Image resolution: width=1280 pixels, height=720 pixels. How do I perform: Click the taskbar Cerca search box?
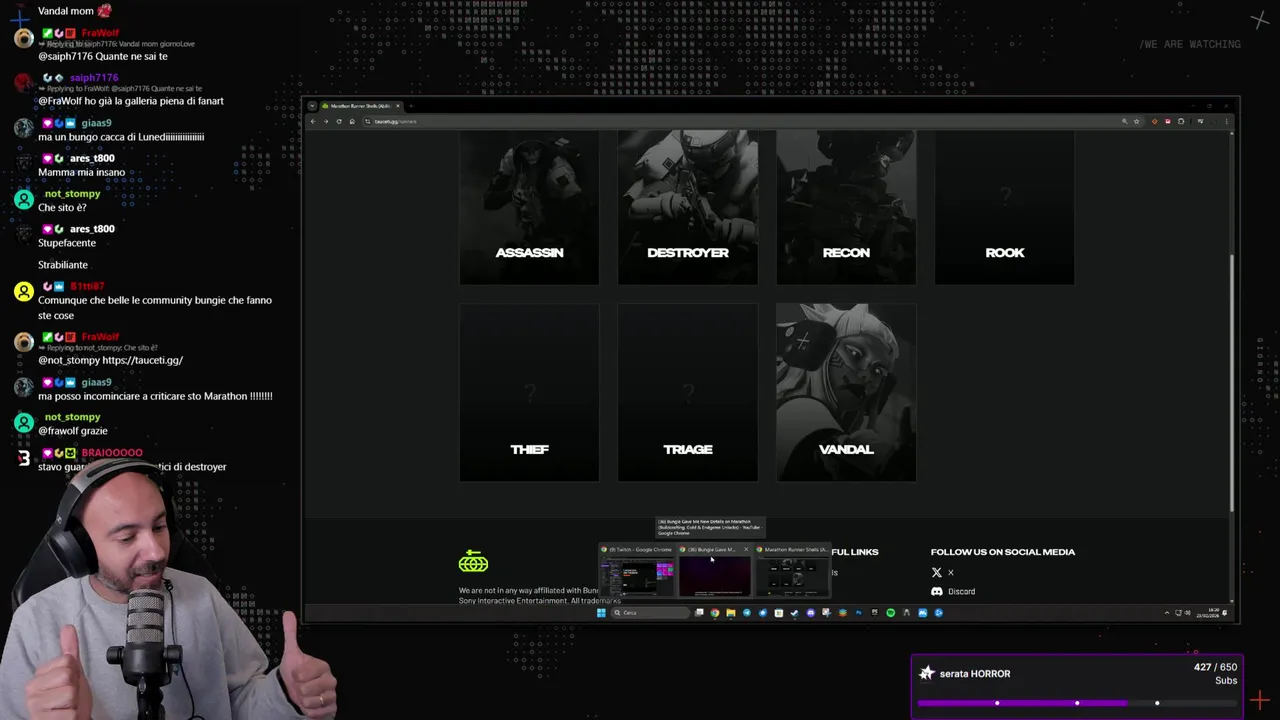[x=650, y=613]
